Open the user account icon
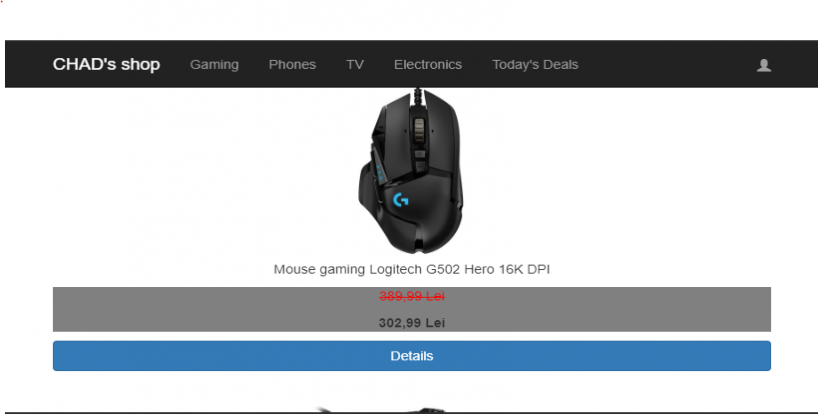The height and width of the screenshot is (414, 818). (764, 65)
